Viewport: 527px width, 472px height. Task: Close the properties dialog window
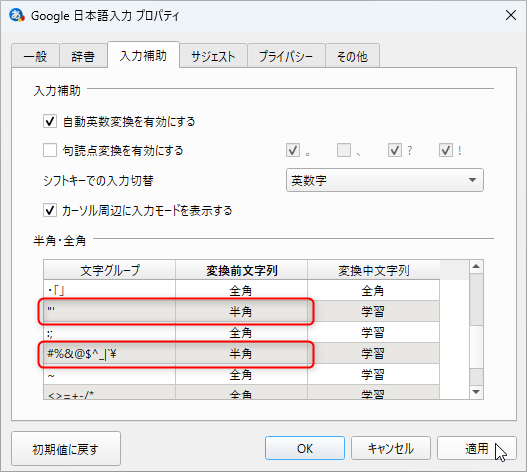pos(511,15)
